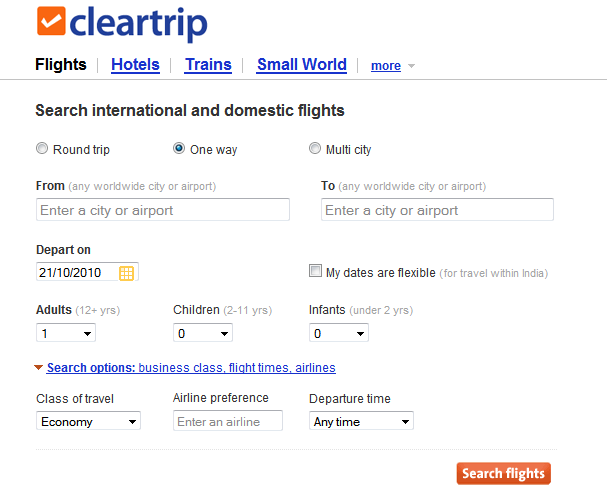Click the To city input field
The height and width of the screenshot is (498, 607).
(437, 210)
